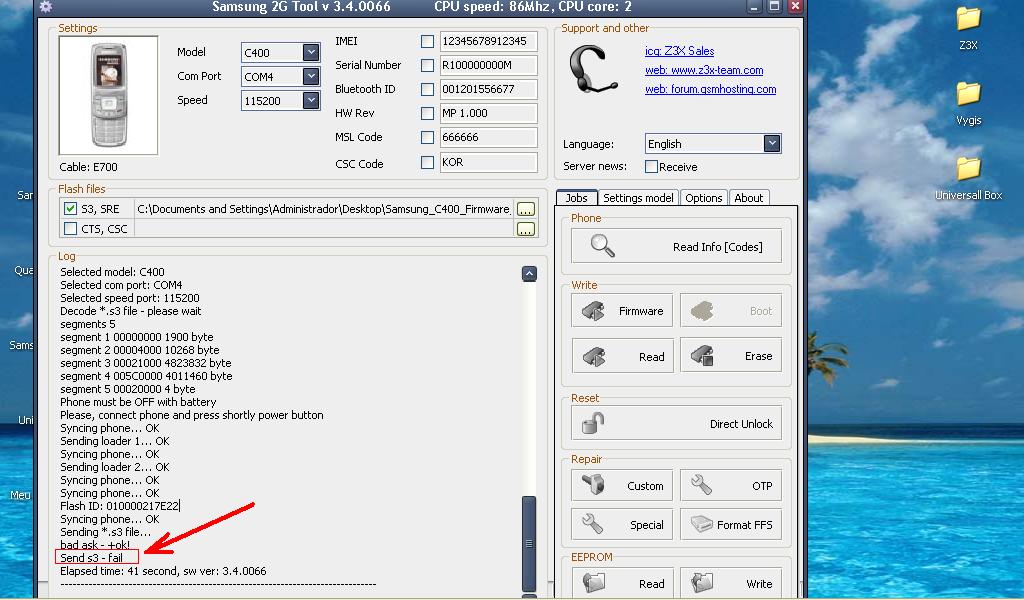The height and width of the screenshot is (600, 1024).
Task: Click the C400 phone thumbnail image
Action: click(x=108, y=95)
